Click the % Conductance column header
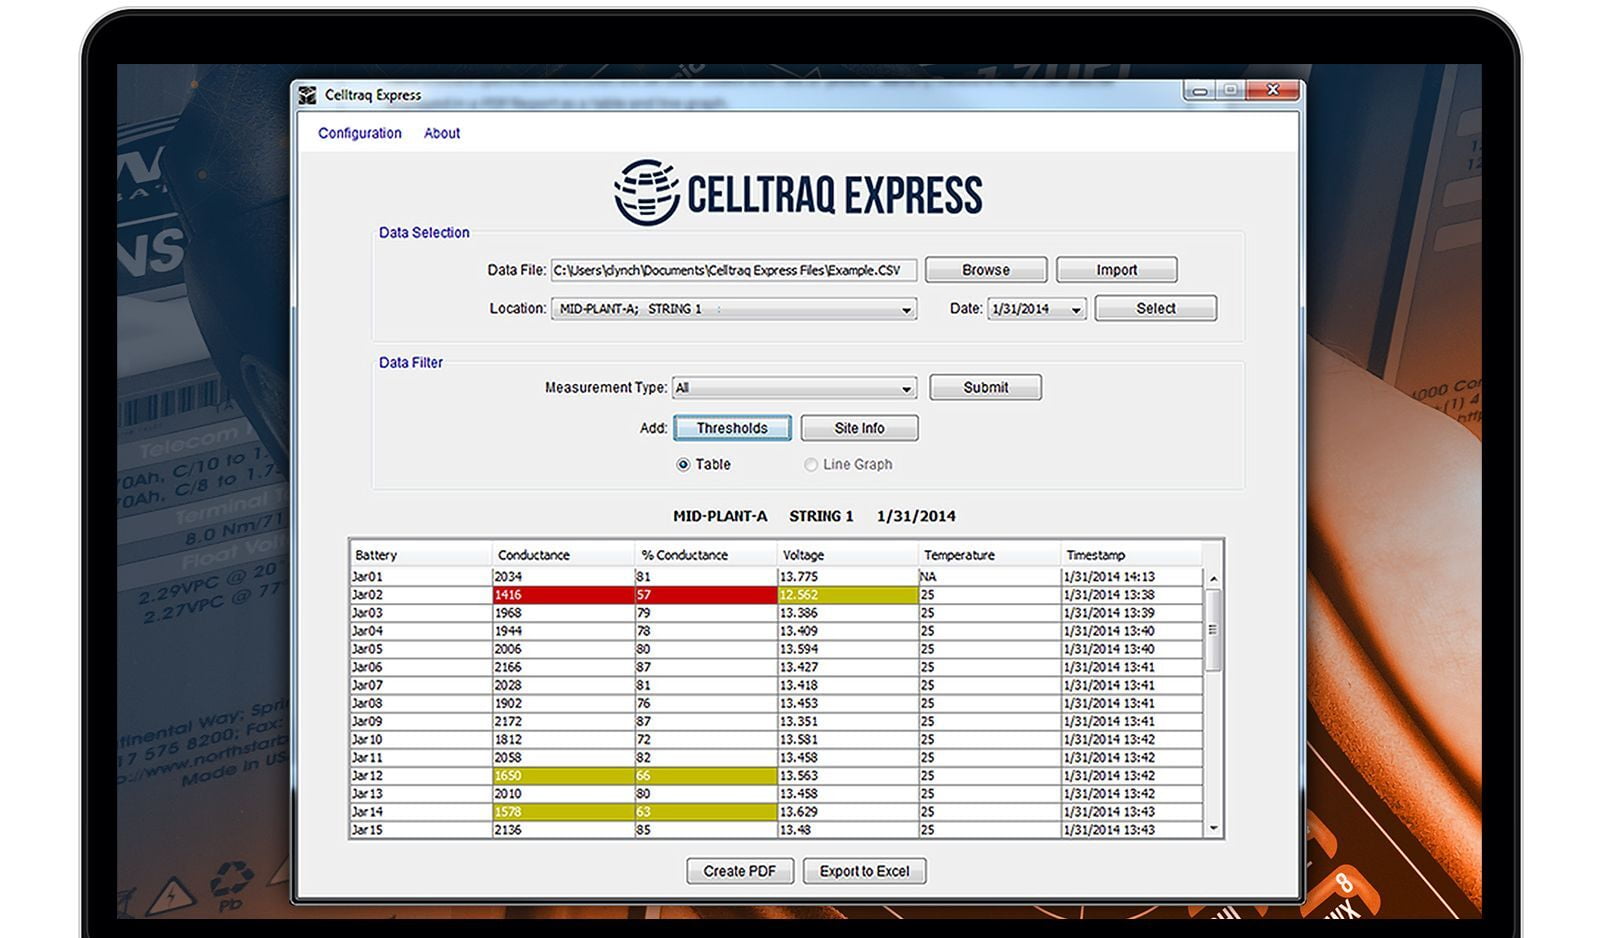The height and width of the screenshot is (938, 1600). (x=706, y=555)
